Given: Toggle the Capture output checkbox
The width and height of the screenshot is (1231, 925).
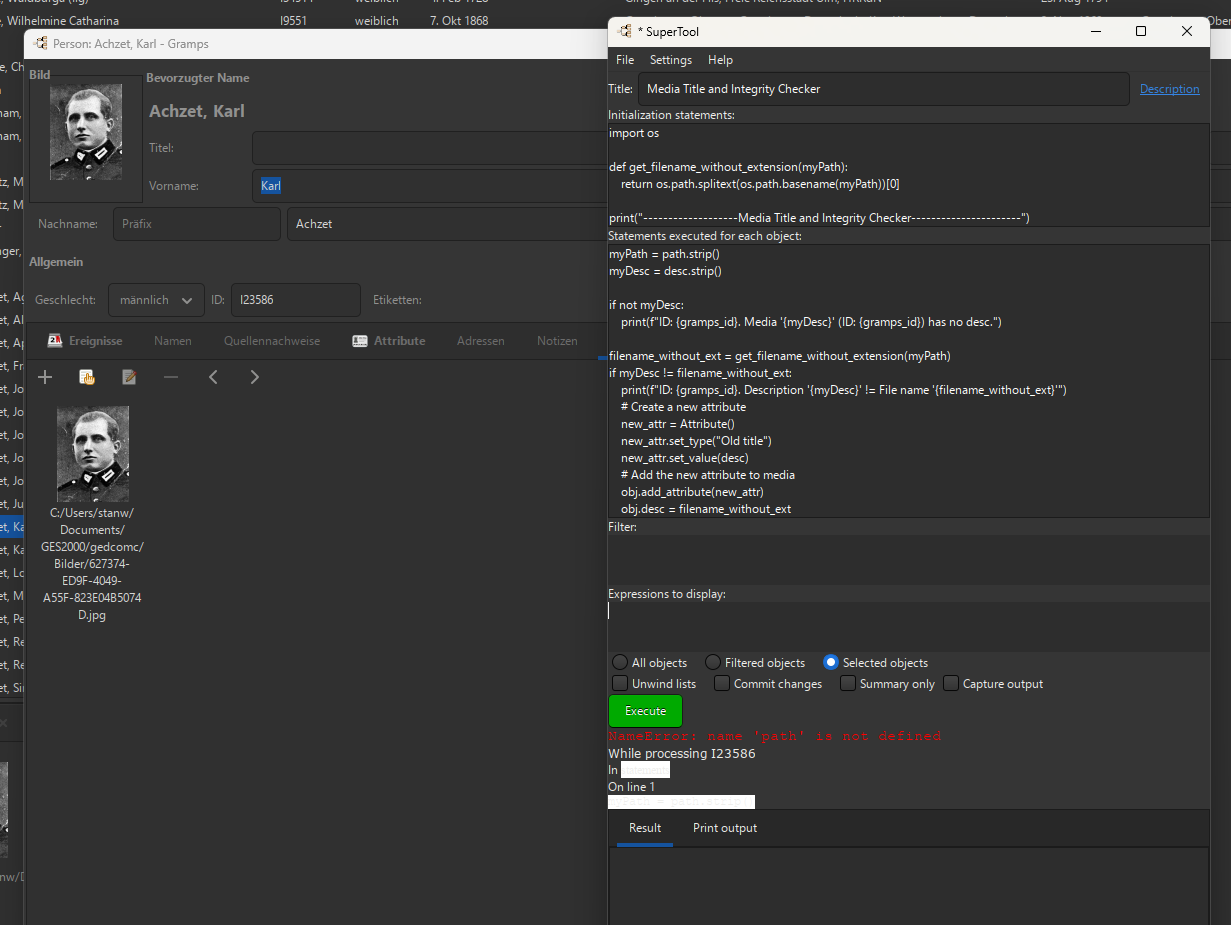Looking at the screenshot, I should pos(951,683).
